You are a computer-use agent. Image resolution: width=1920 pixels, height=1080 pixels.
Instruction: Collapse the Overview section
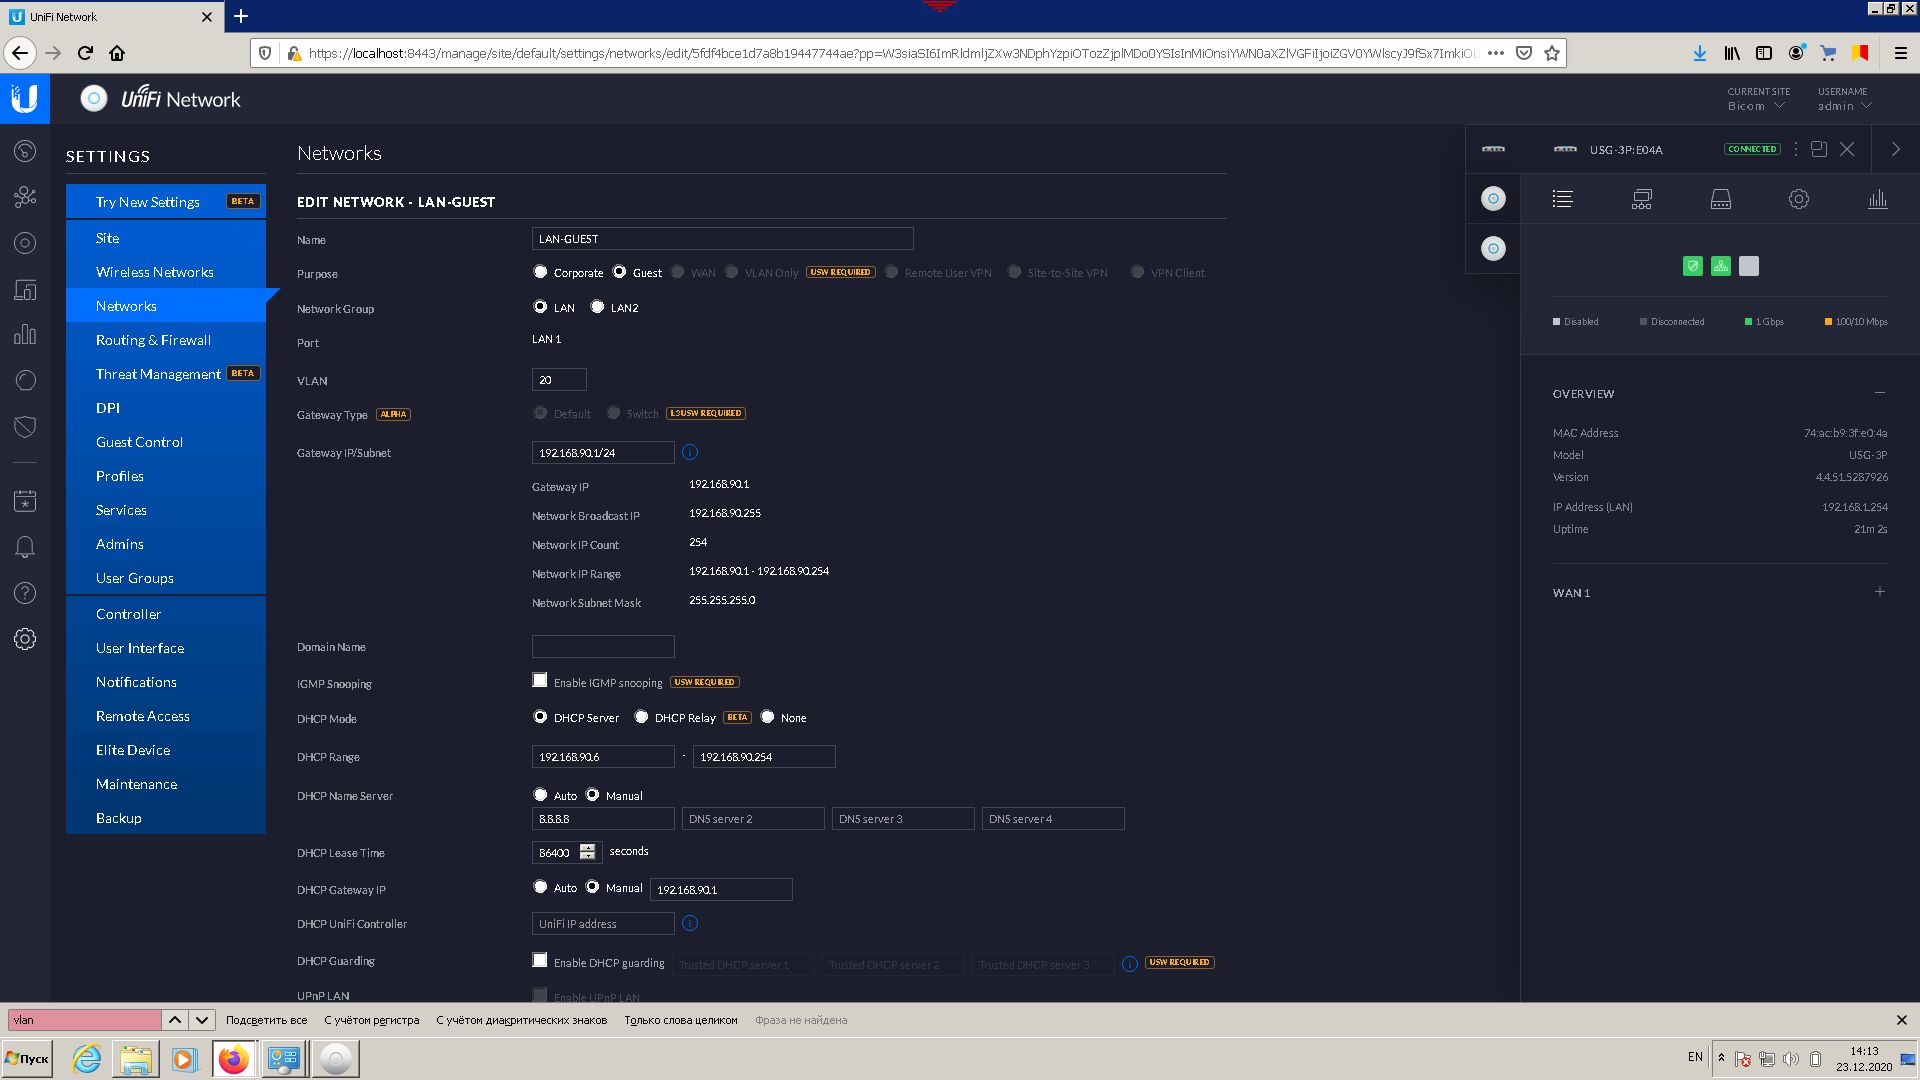click(x=1880, y=393)
